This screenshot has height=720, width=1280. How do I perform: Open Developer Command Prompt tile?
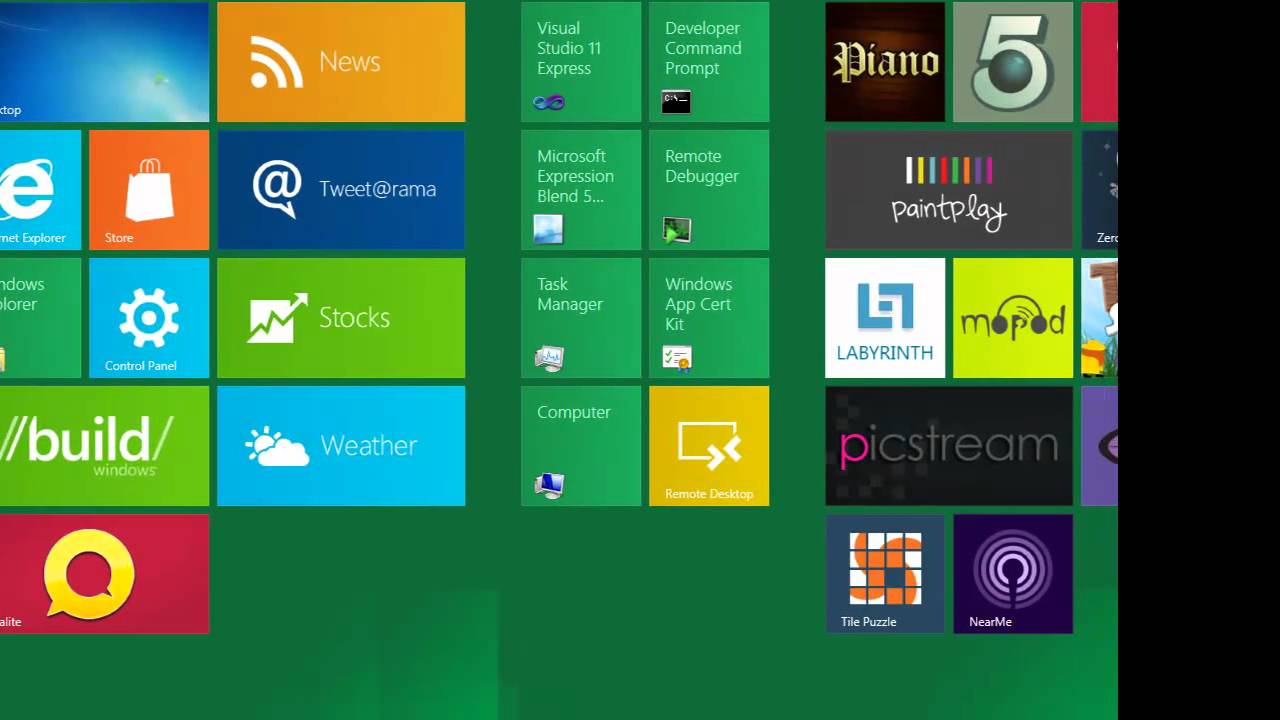(709, 62)
